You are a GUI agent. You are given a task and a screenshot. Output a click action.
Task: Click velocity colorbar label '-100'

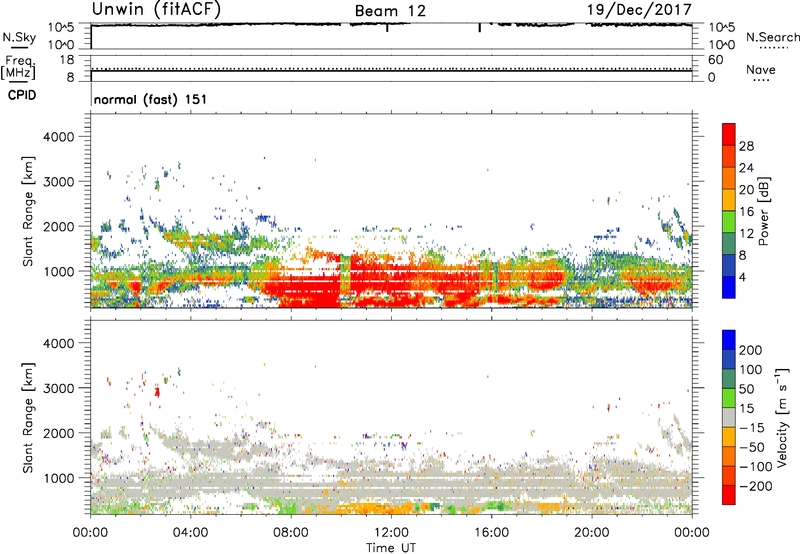click(x=755, y=466)
